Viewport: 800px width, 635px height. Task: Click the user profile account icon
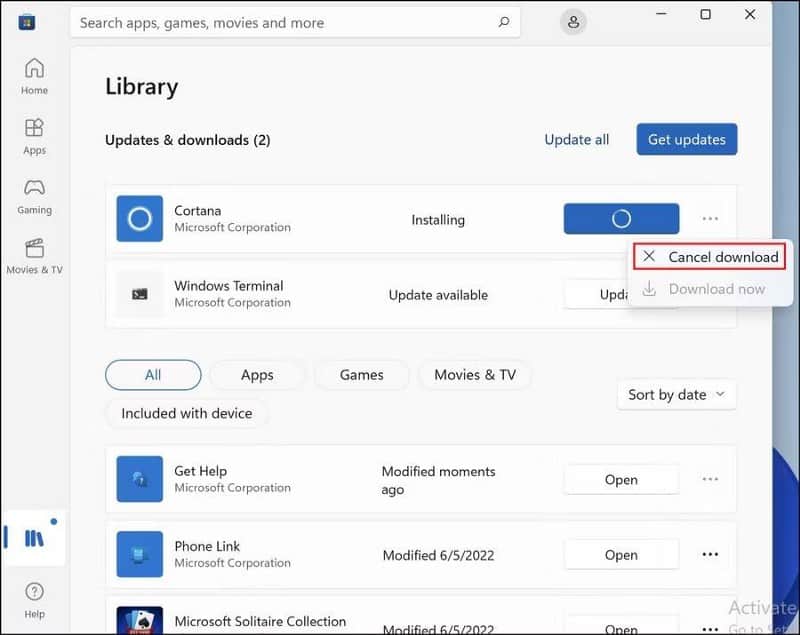click(573, 22)
